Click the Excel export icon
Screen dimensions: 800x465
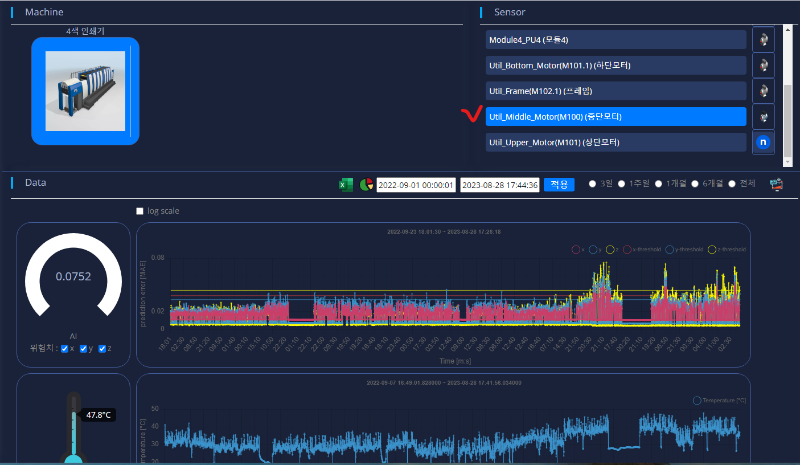[346, 185]
